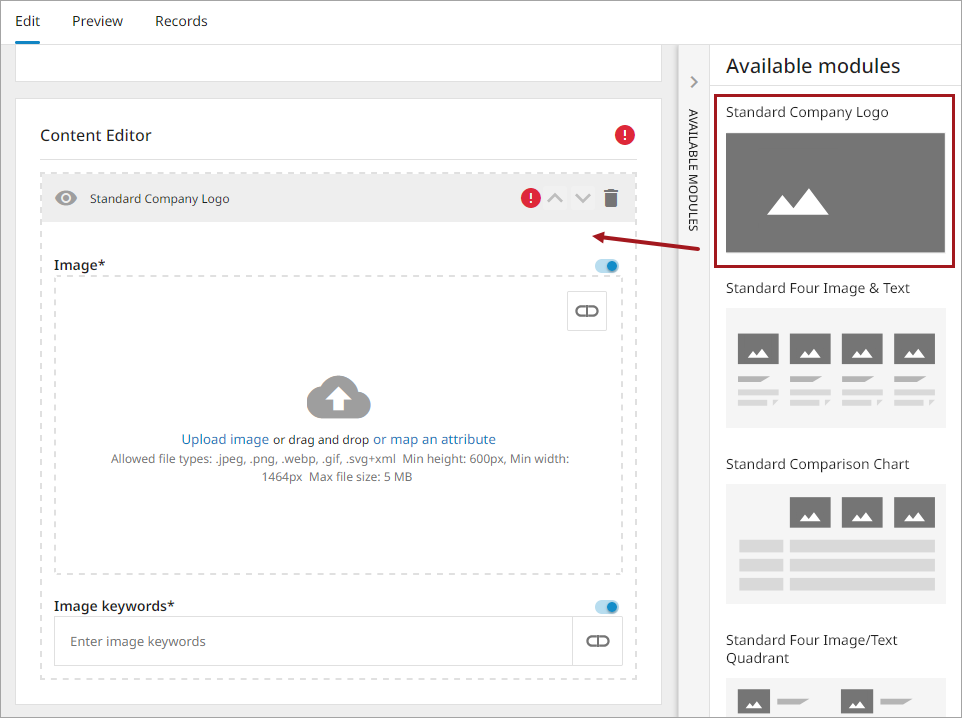Click the map an attribute link
Screen dimensions: 962x718
pyautogui.click(x=442, y=439)
